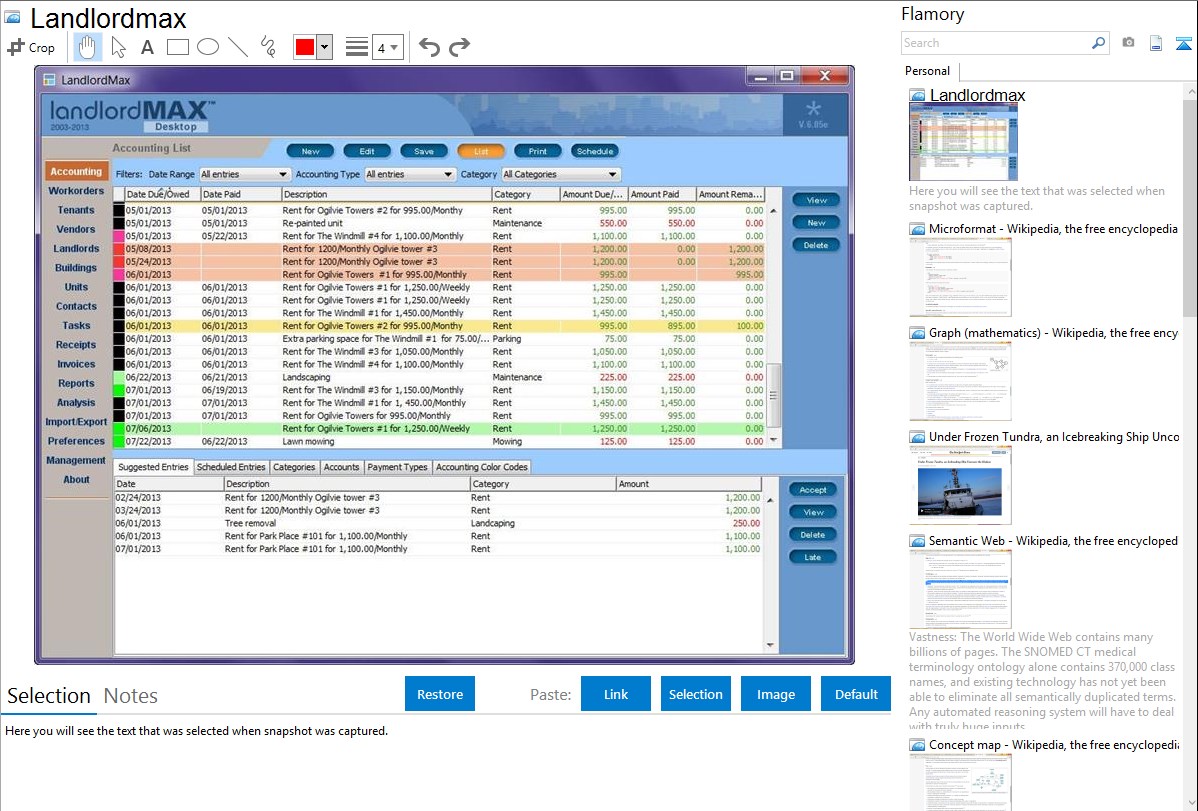This screenshot has height=811, width=1198.
Task: Switch to the Notes tab
Action: 131,696
